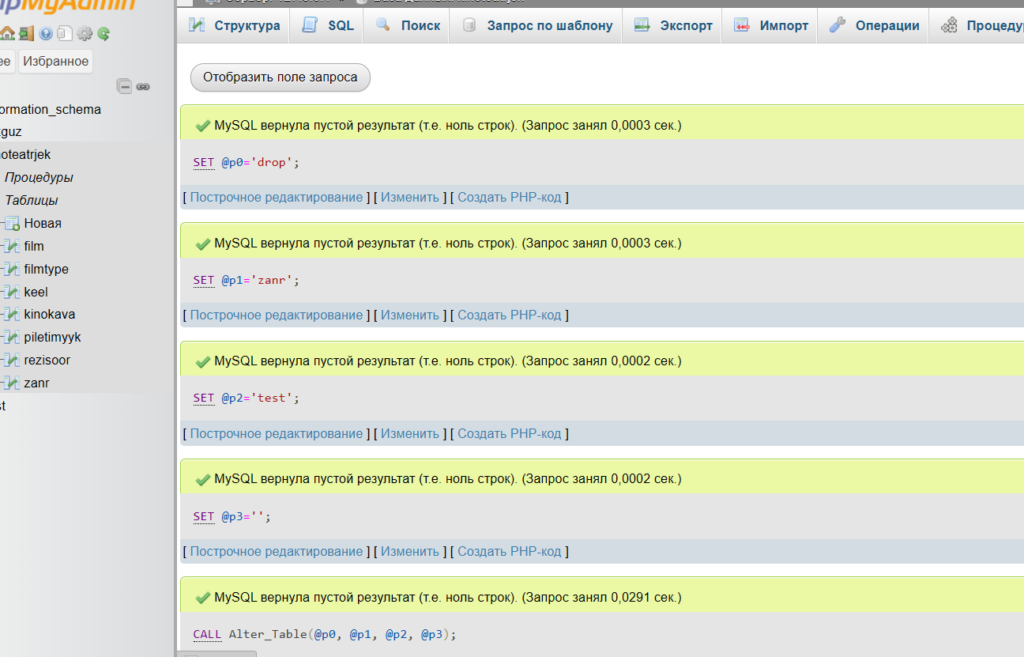Viewport: 1024px width, 657px height.
Task: Click the table icon next to piletimyyk
Action: tap(12, 337)
